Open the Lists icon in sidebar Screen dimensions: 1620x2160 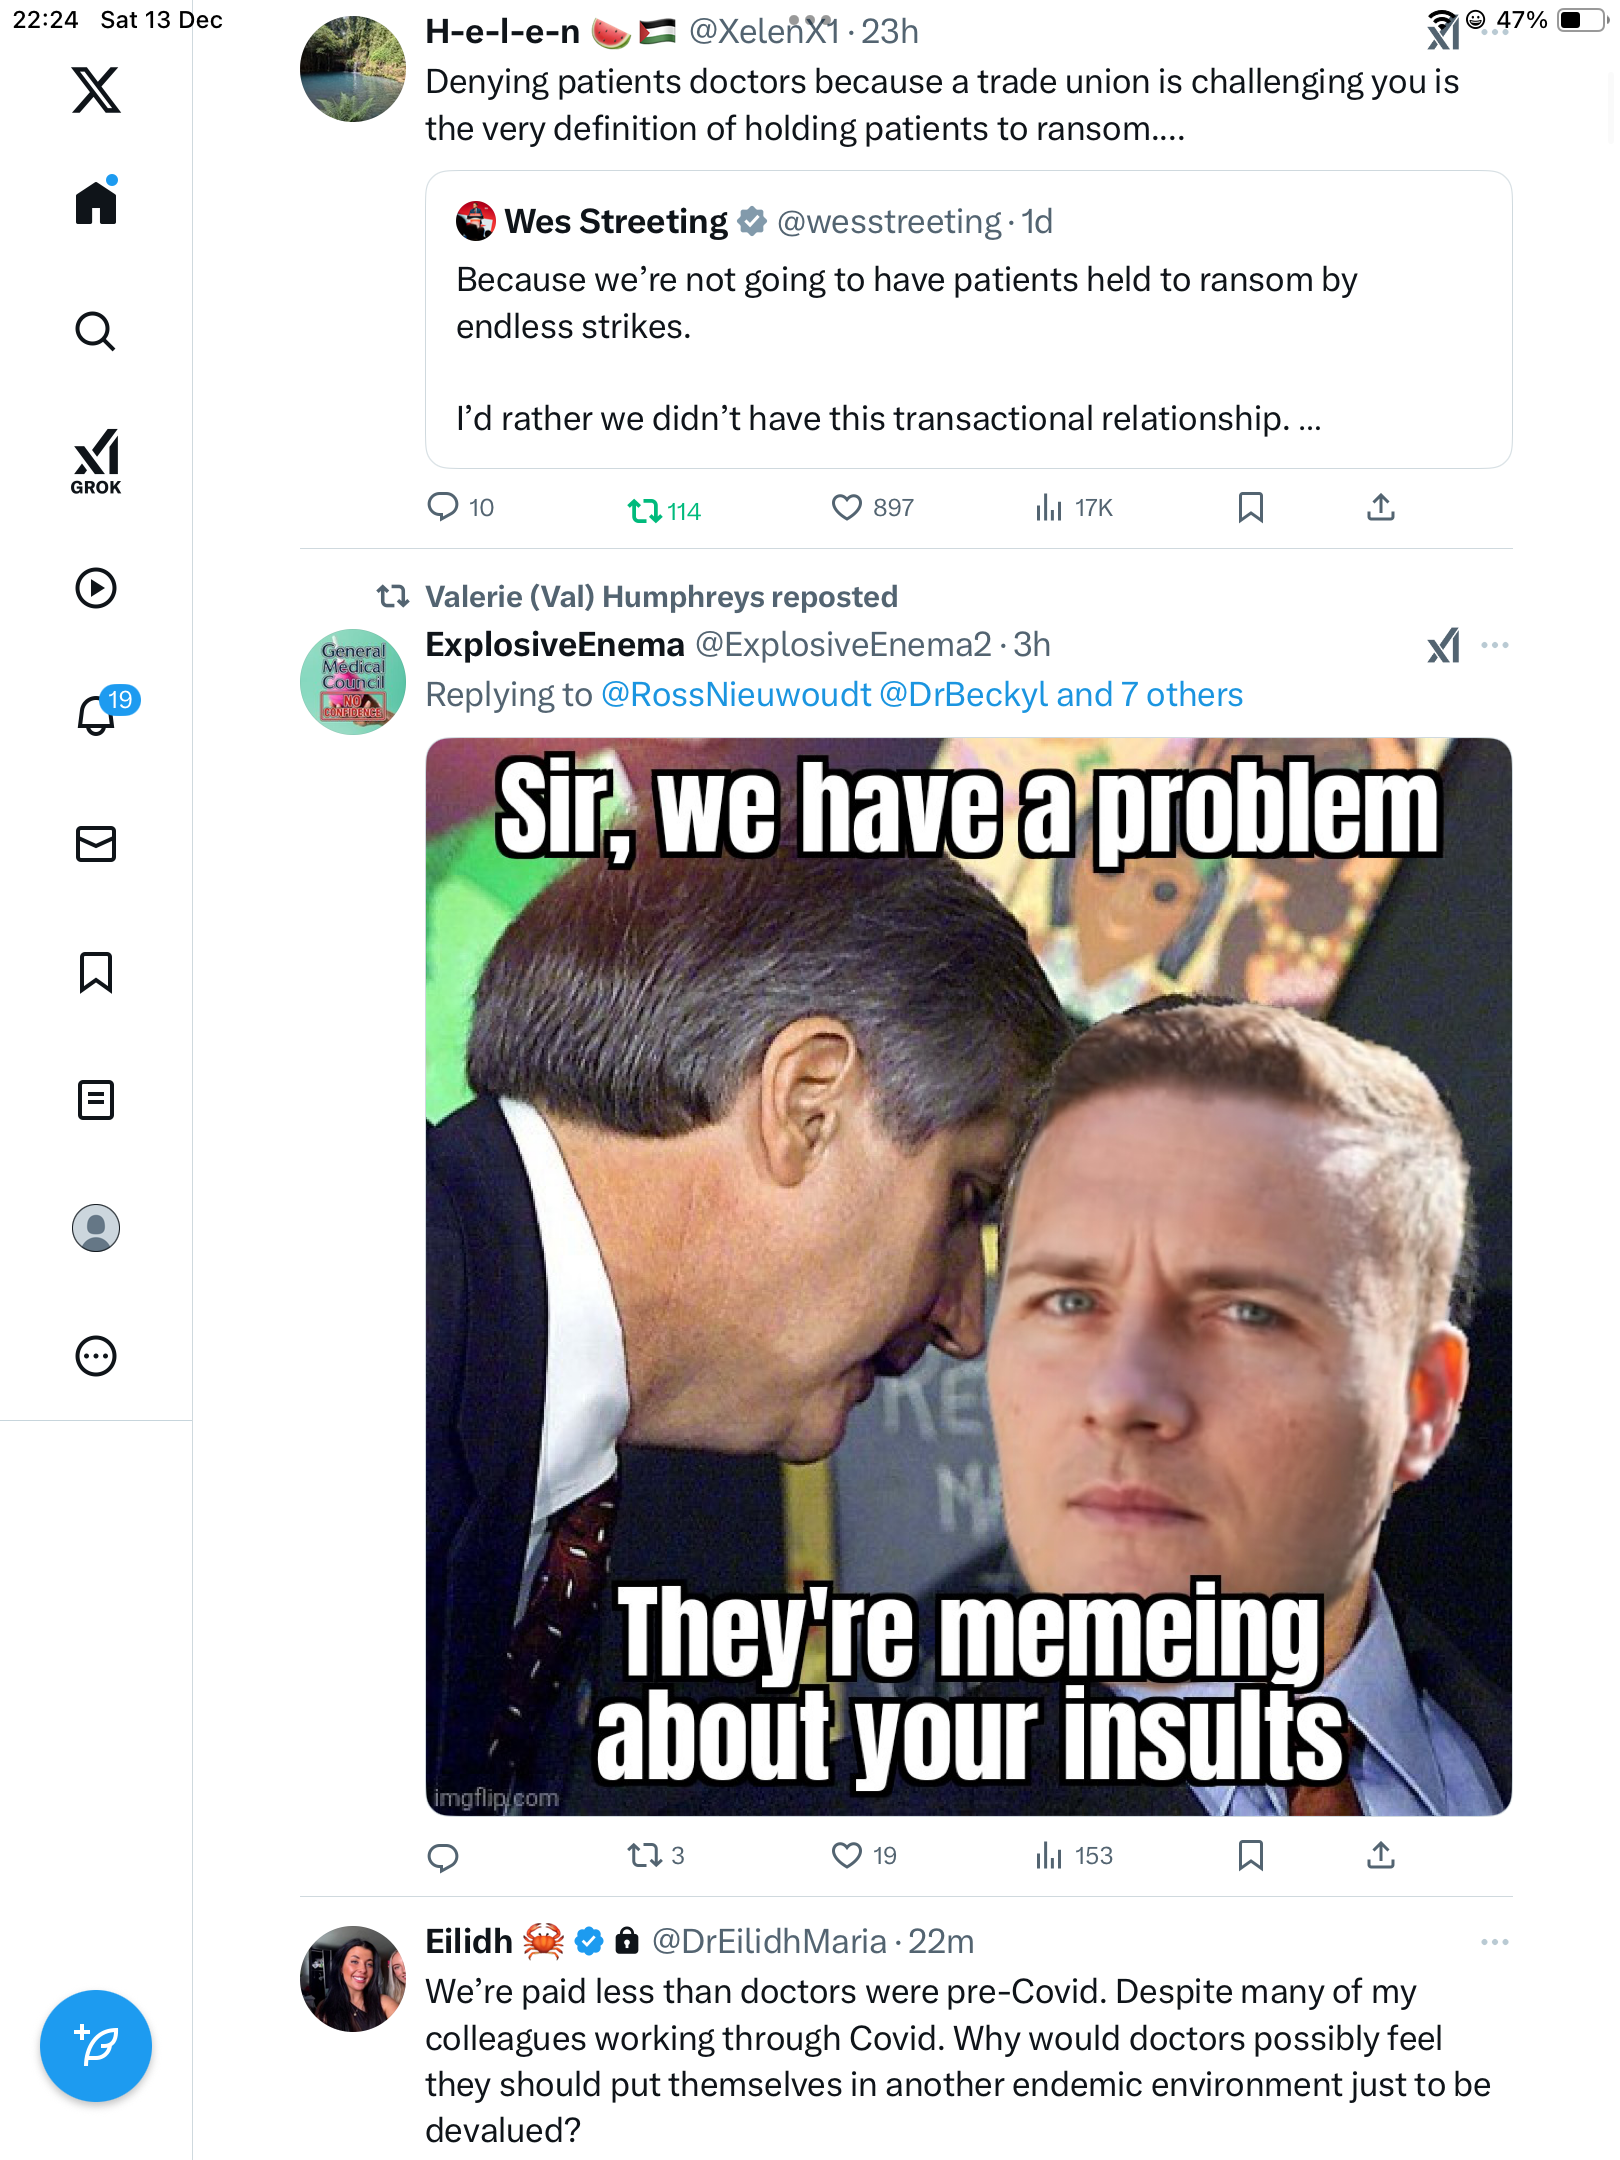coord(96,1100)
